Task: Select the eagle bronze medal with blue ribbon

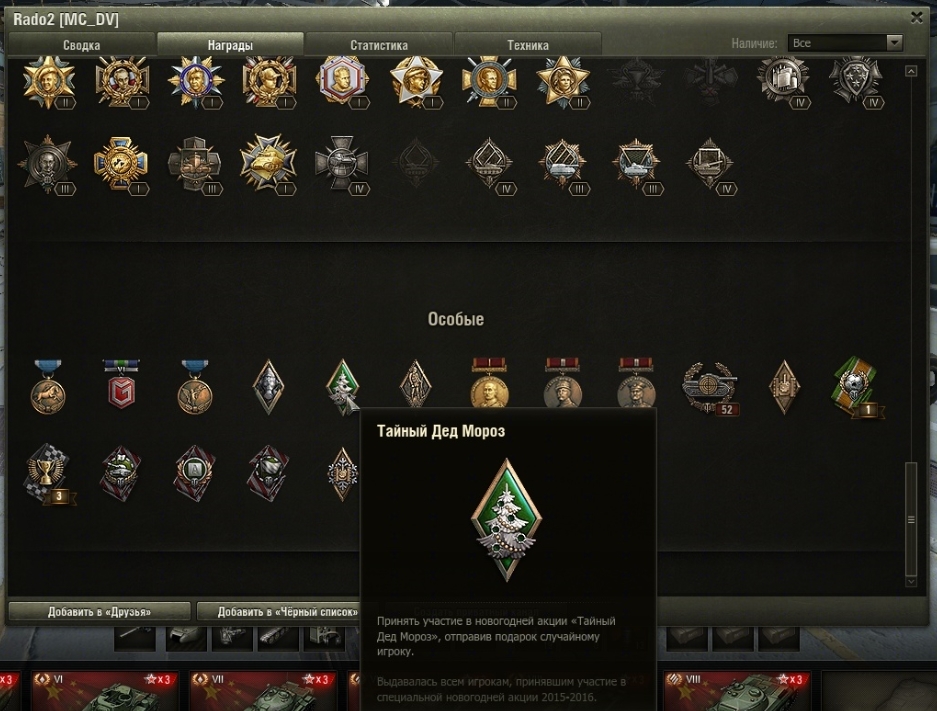Action: pyautogui.click(x=195, y=386)
